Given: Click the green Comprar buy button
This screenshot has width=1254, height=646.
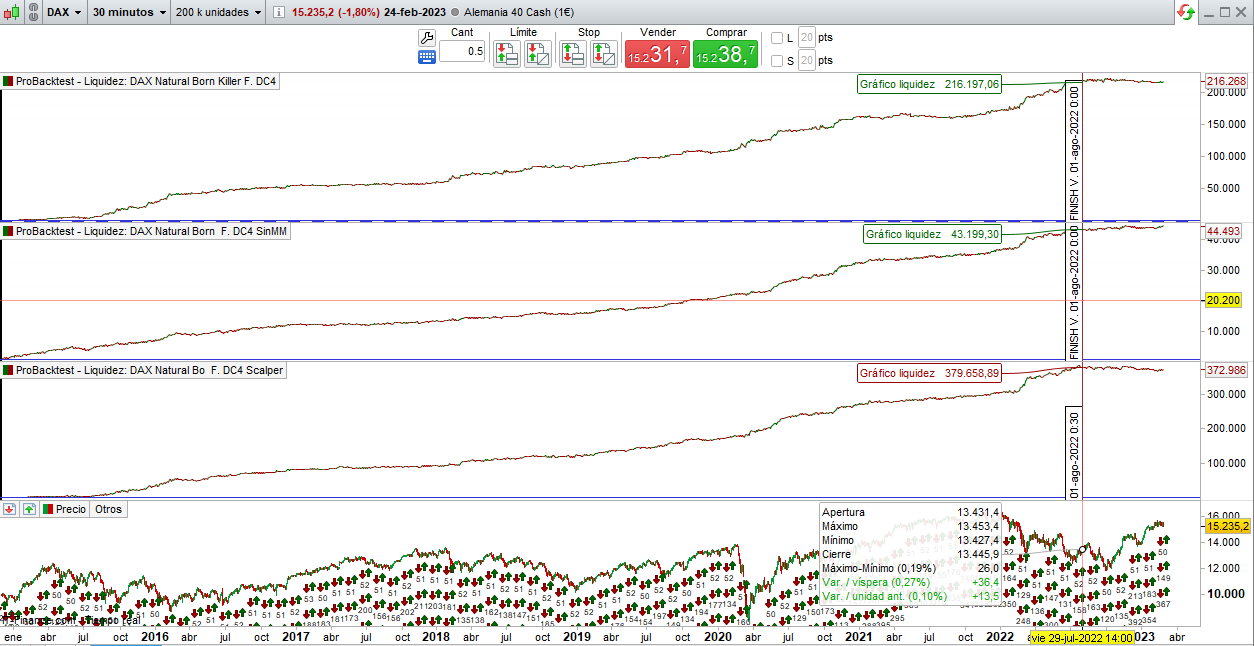Looking at the screenshot, I should [x=726, y=54].
